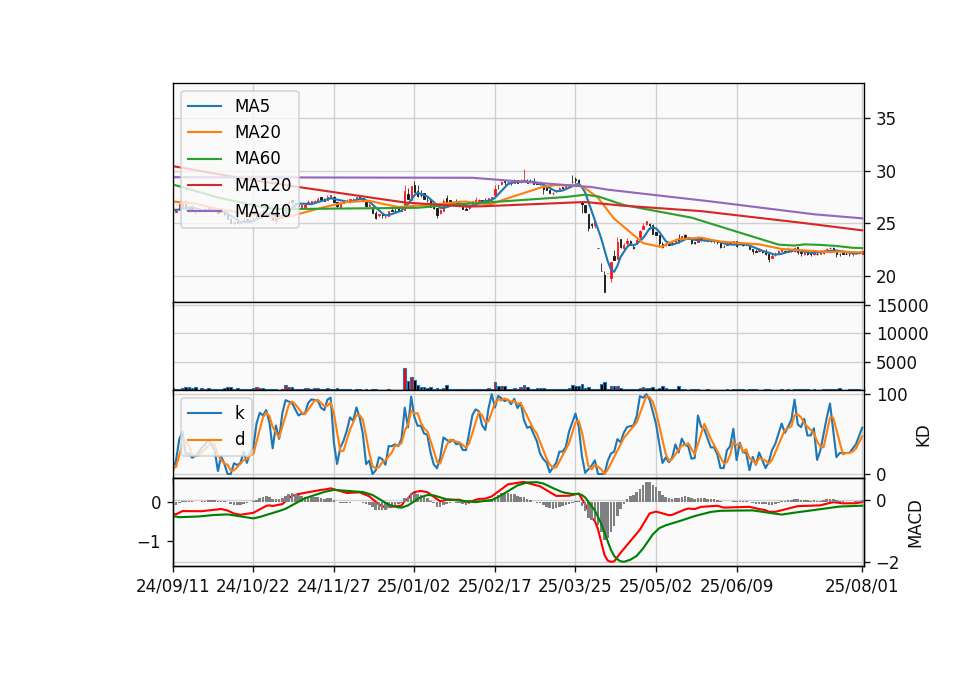Click the d legend label in KD panel

click(x=240, y=439)
